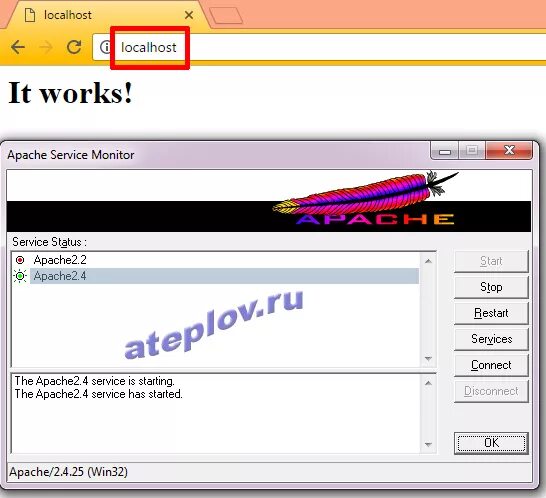This screenshot has width=546, height=498.
Task: Click the disabled Disconnect button
Action: (491, 391)
